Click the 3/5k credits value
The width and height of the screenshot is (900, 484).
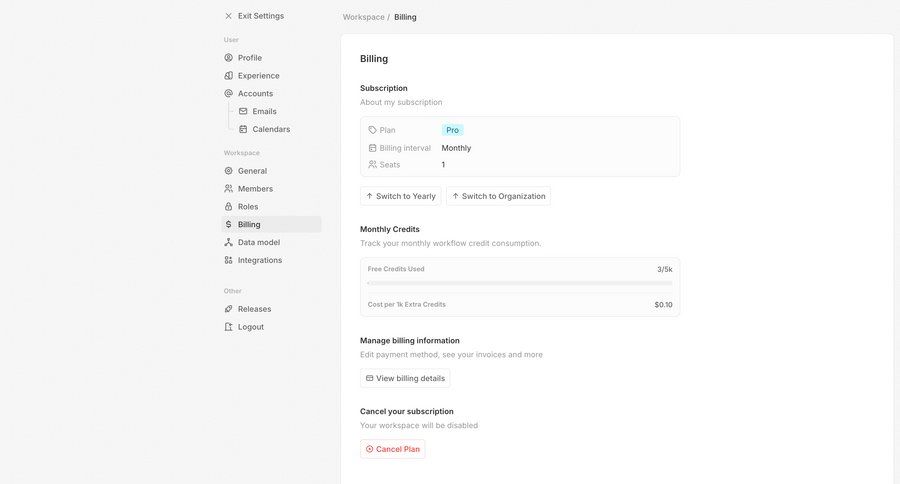coord(665,269)
